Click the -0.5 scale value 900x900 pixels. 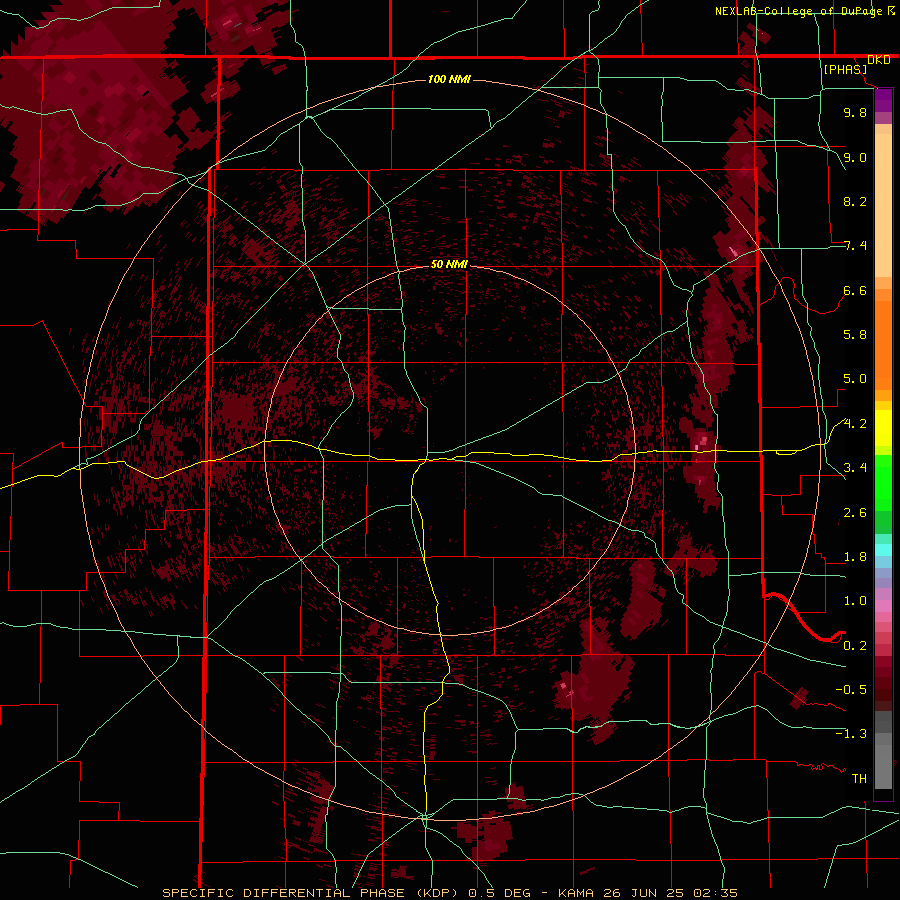pos(851,690)
